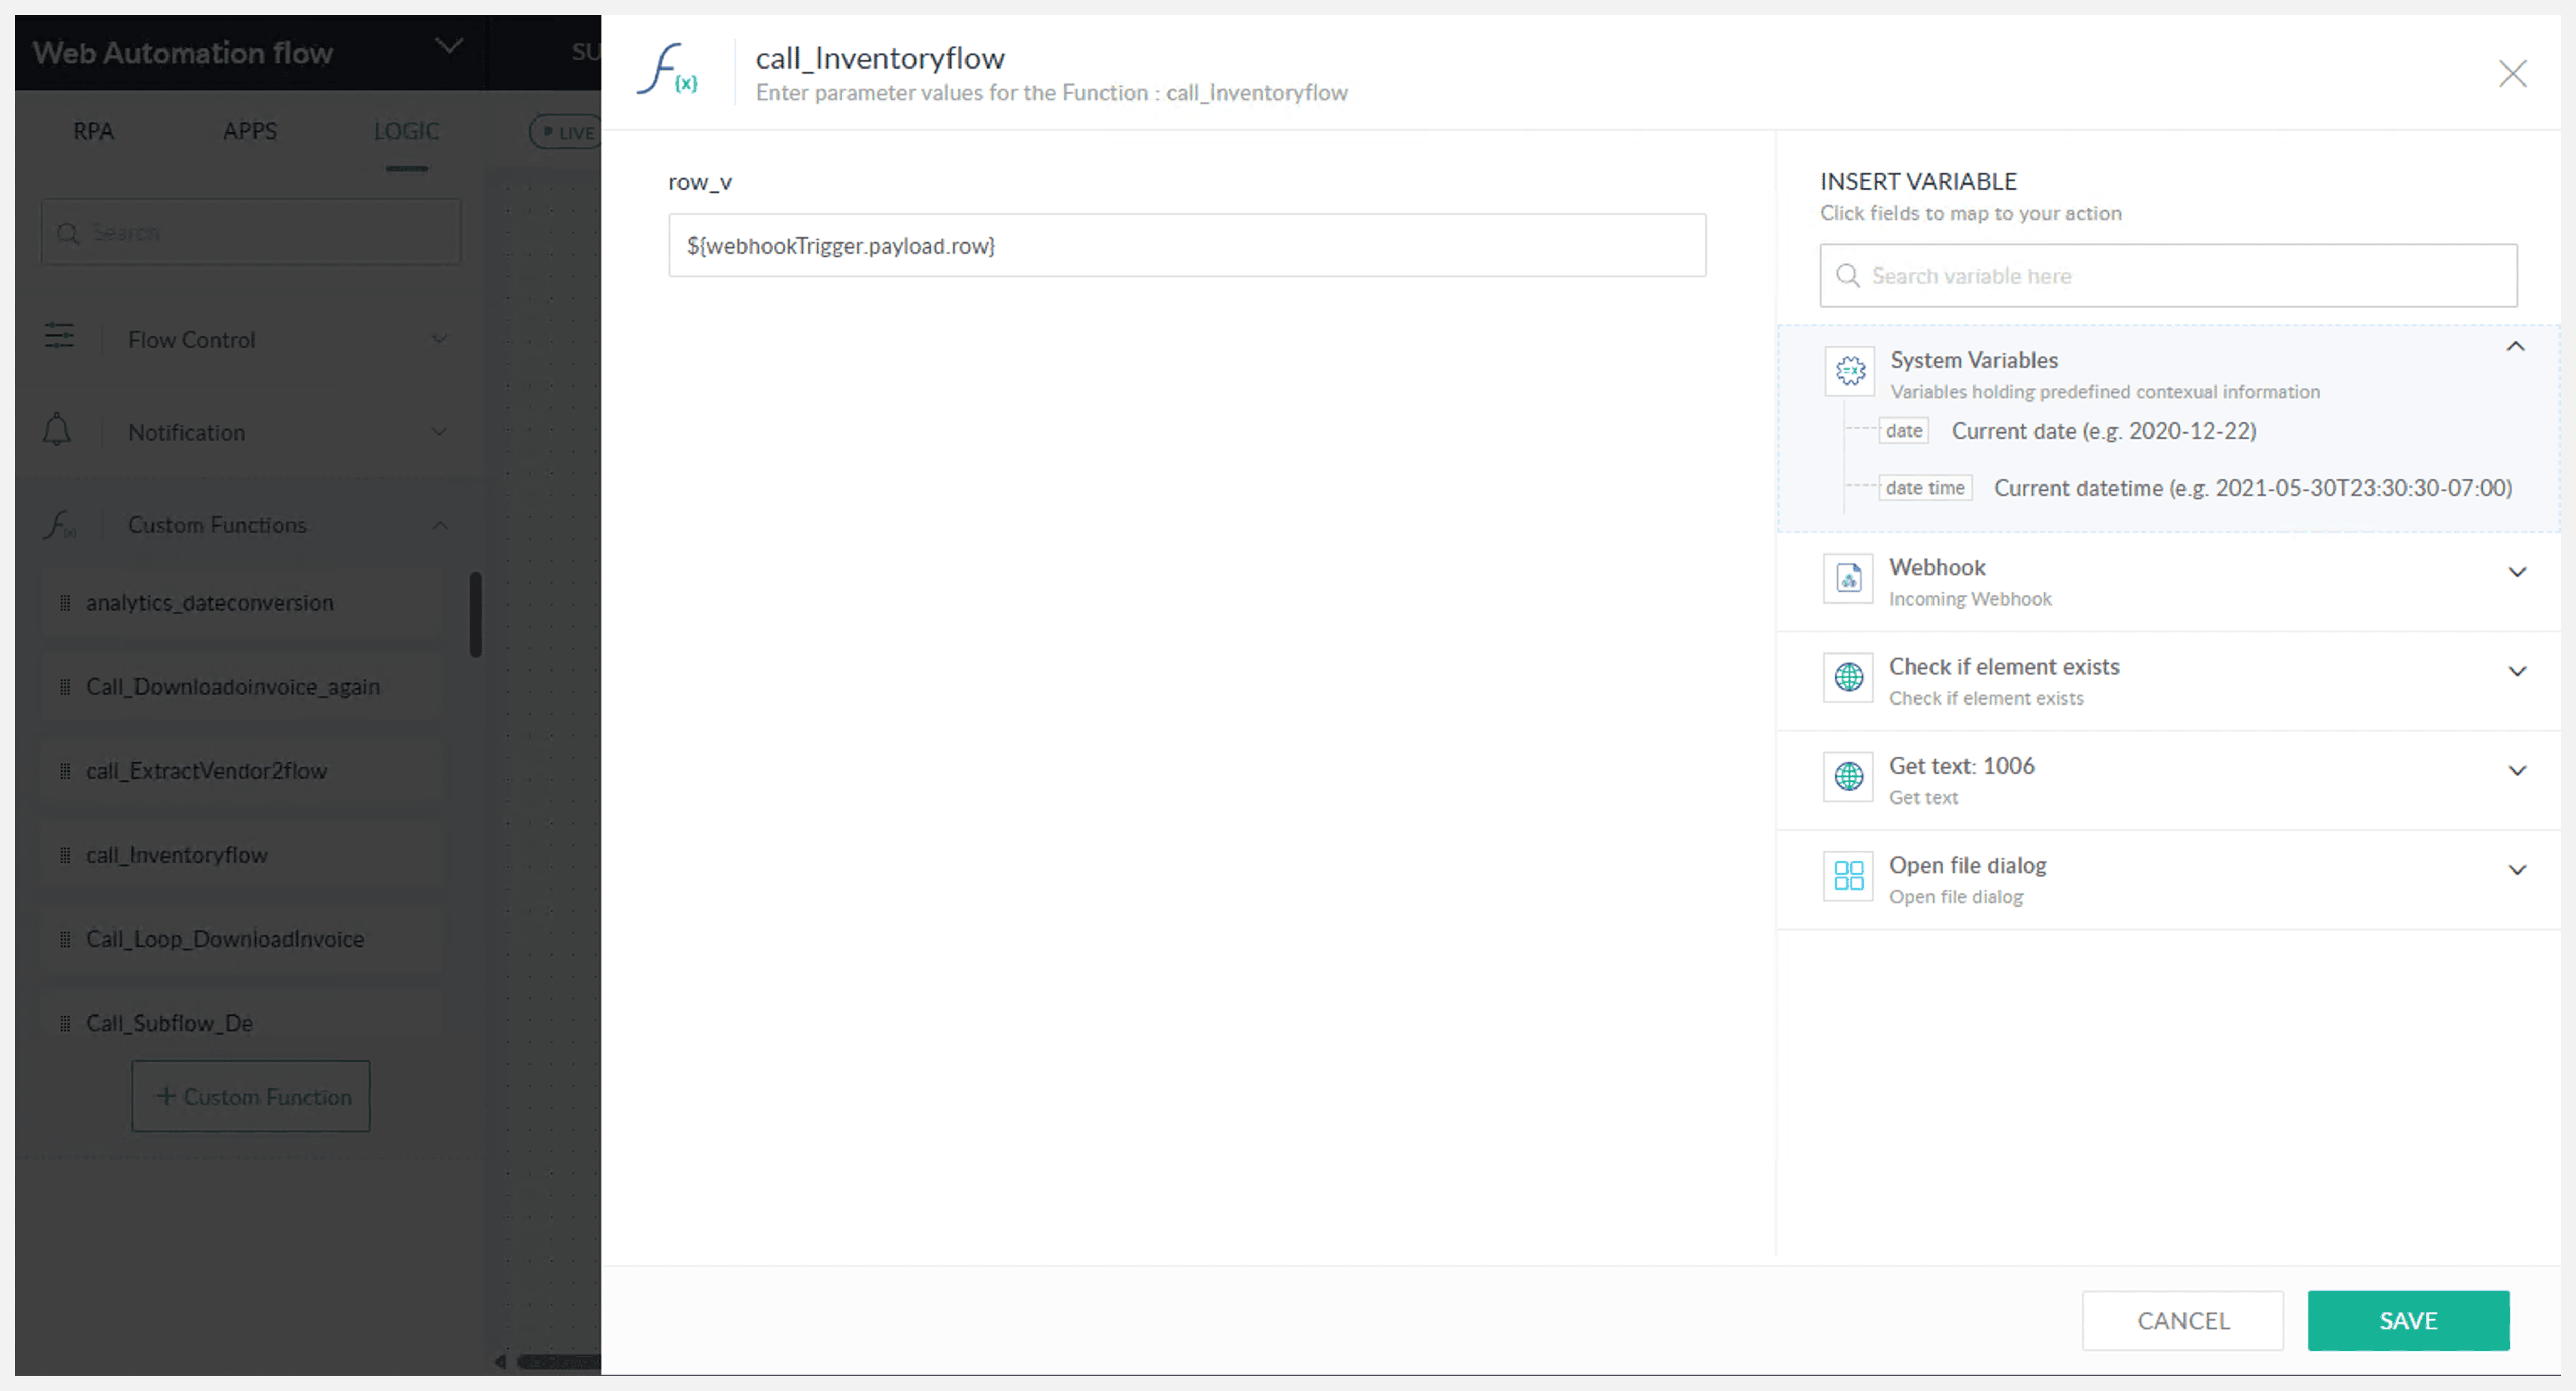Viewport: 2576px width, 1391px height.
Task: Click the Get text: 1006 globe icon
Action: (1848, 776)
